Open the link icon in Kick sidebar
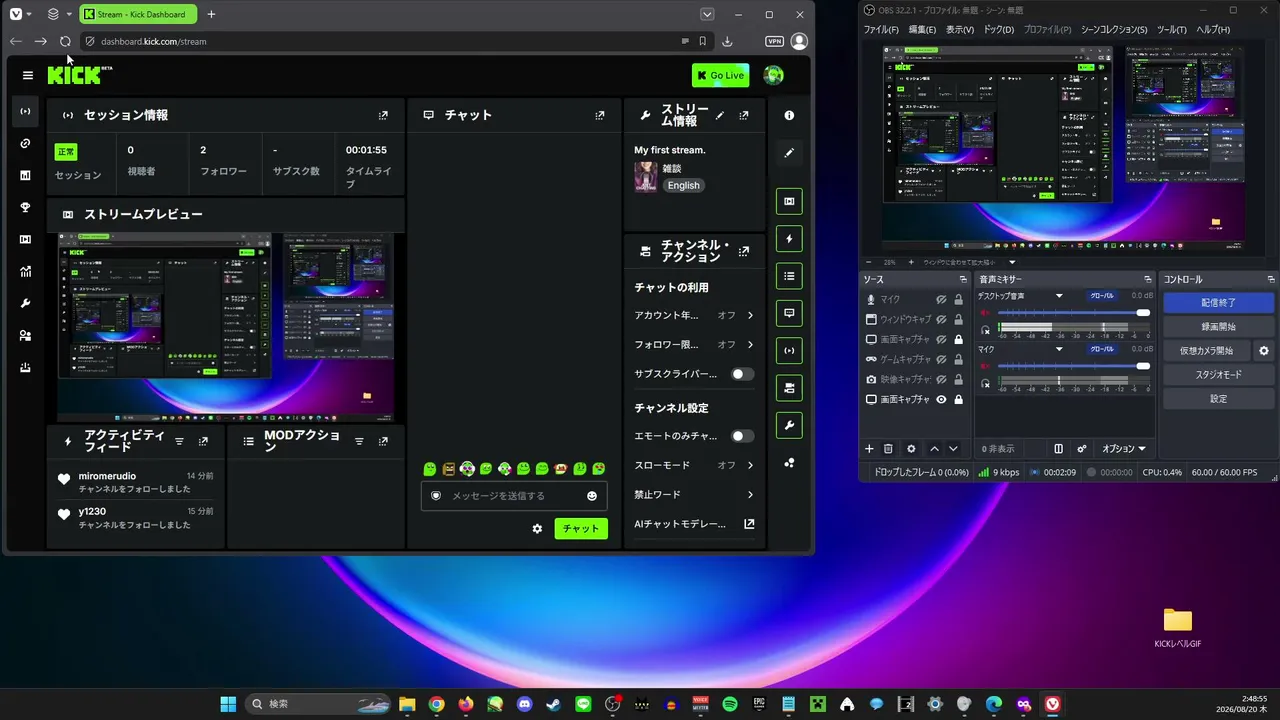The image size is (1280, 720). click(x=25, y=143)
